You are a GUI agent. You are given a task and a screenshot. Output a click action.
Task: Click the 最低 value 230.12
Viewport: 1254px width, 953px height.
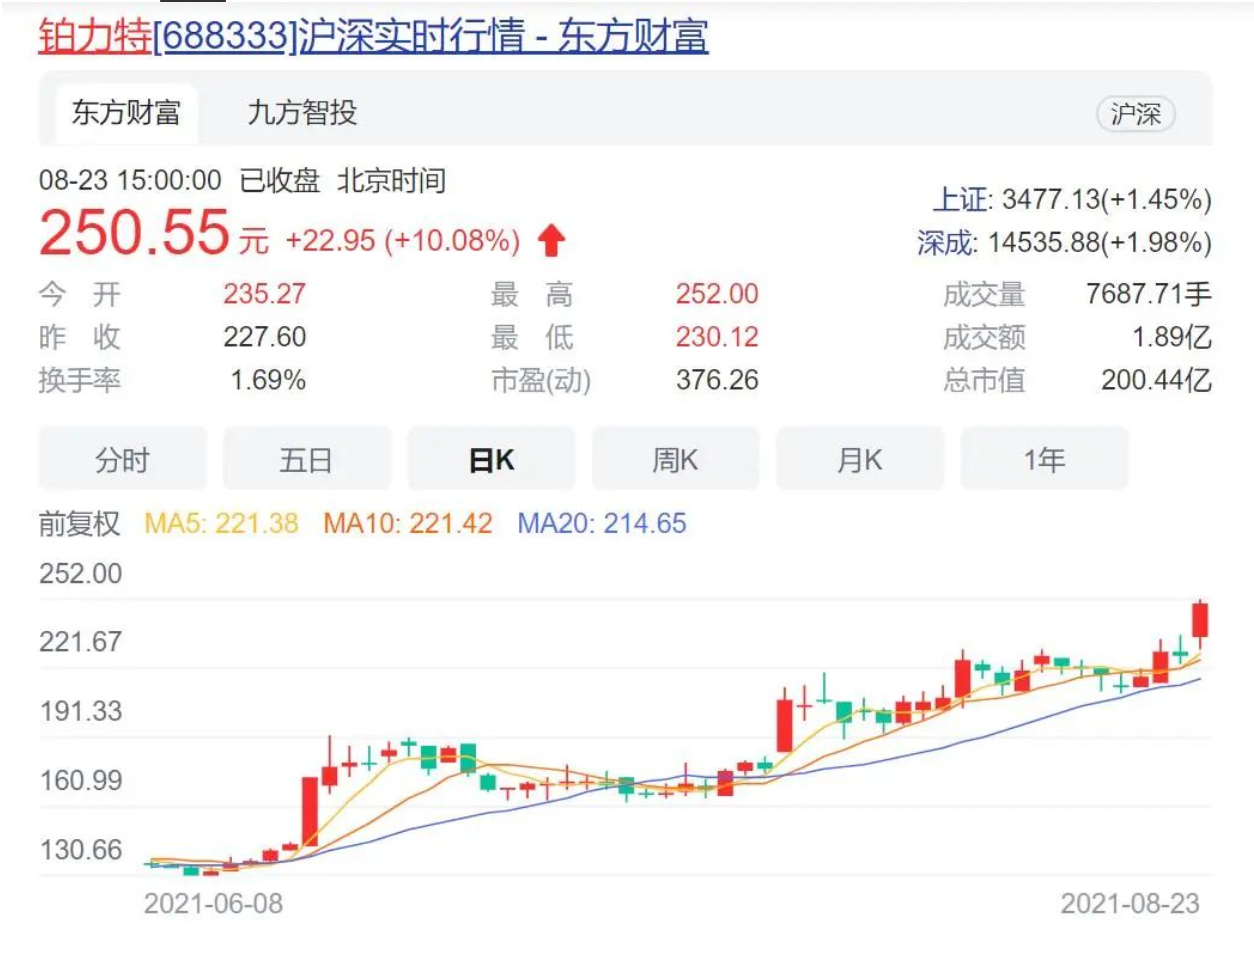tap(717, 337)
